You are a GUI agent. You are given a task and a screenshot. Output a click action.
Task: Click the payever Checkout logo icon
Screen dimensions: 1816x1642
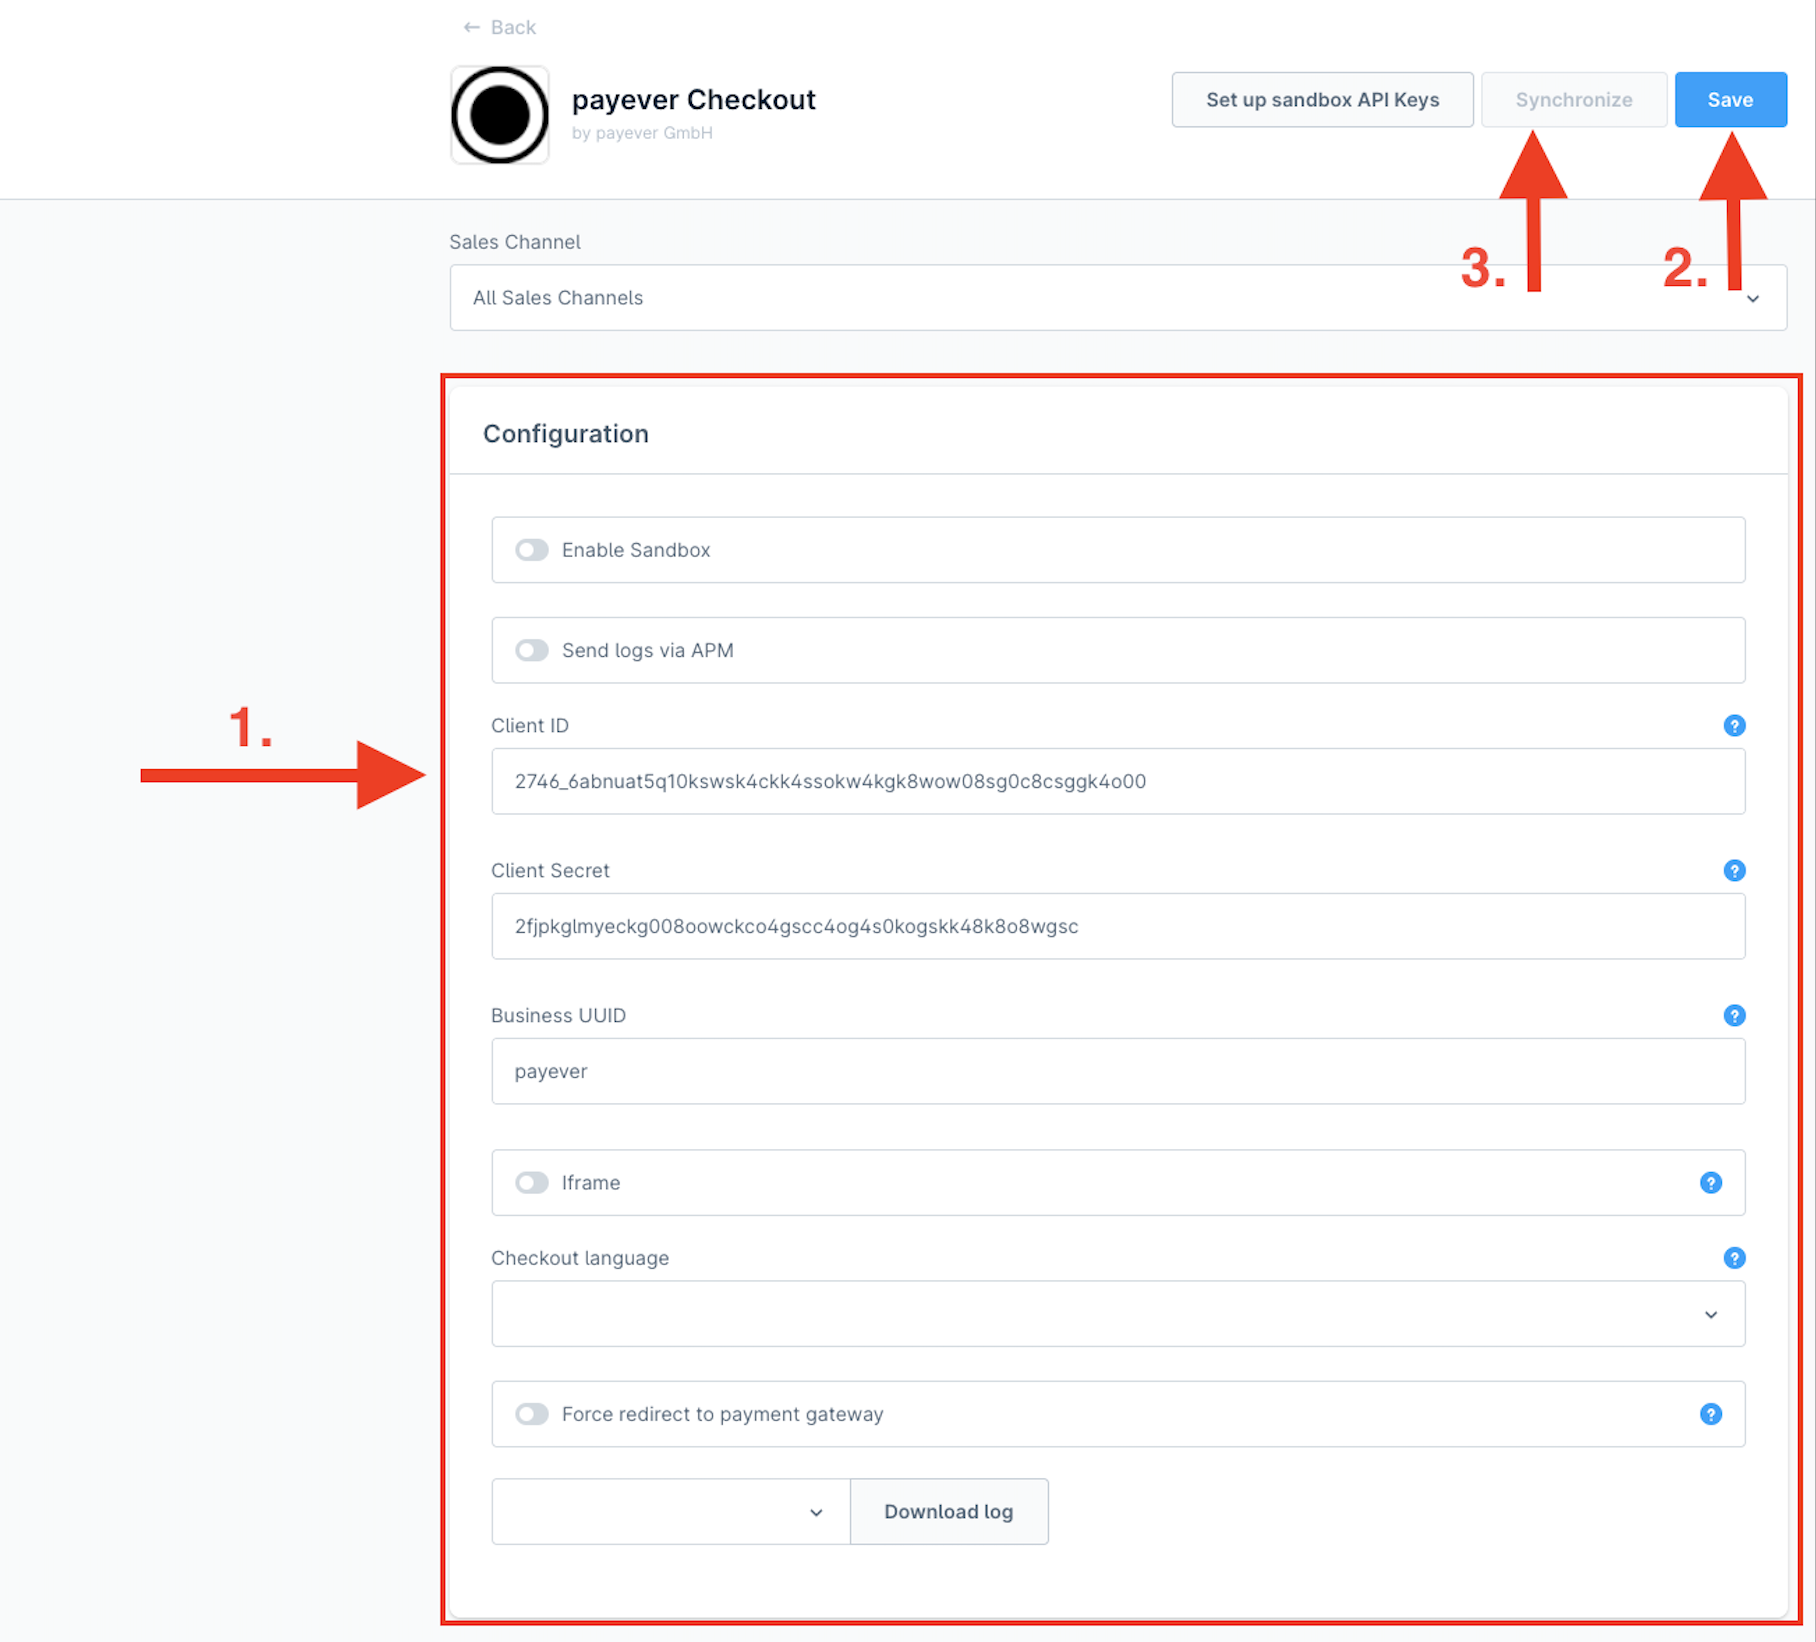[x=499, y=115]
